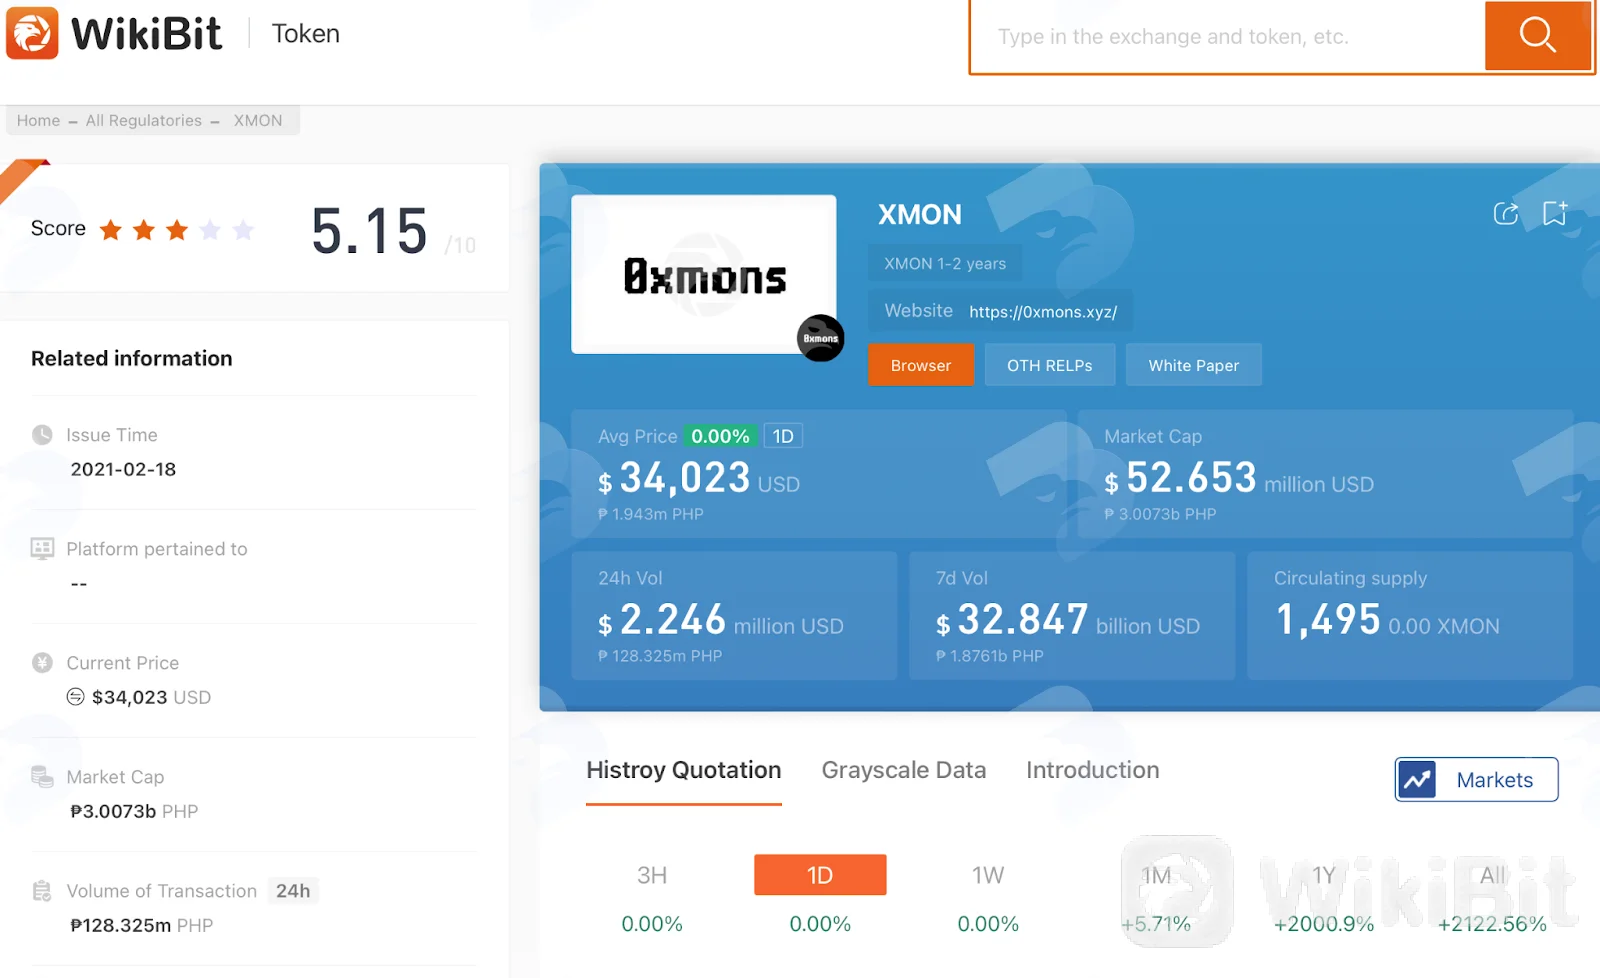Click the orange search magnifier button

pos(1537,36)
